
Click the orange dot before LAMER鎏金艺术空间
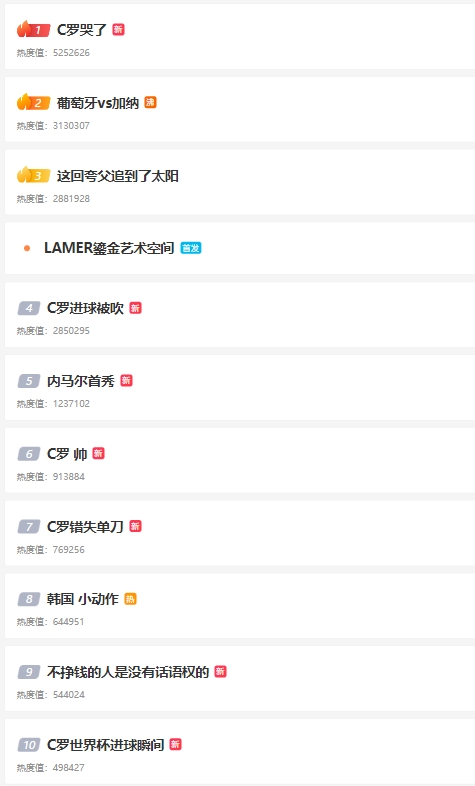pos(27,248)
